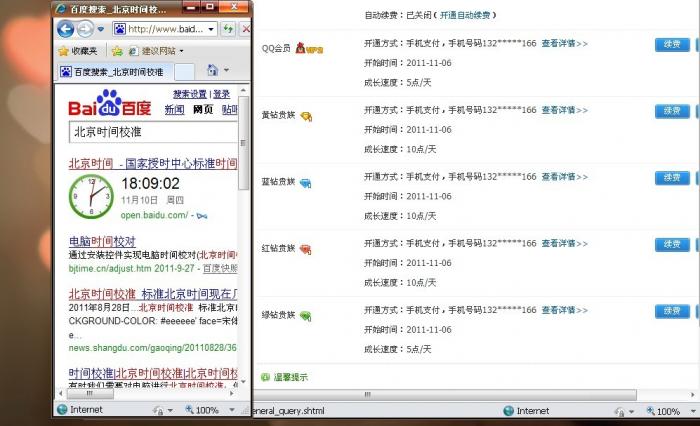Screen dimensions: 700x426
Task: Click the 黄钻贵族 yellow diamond icon
Action: pyautogui.click(x=306, y=116)
